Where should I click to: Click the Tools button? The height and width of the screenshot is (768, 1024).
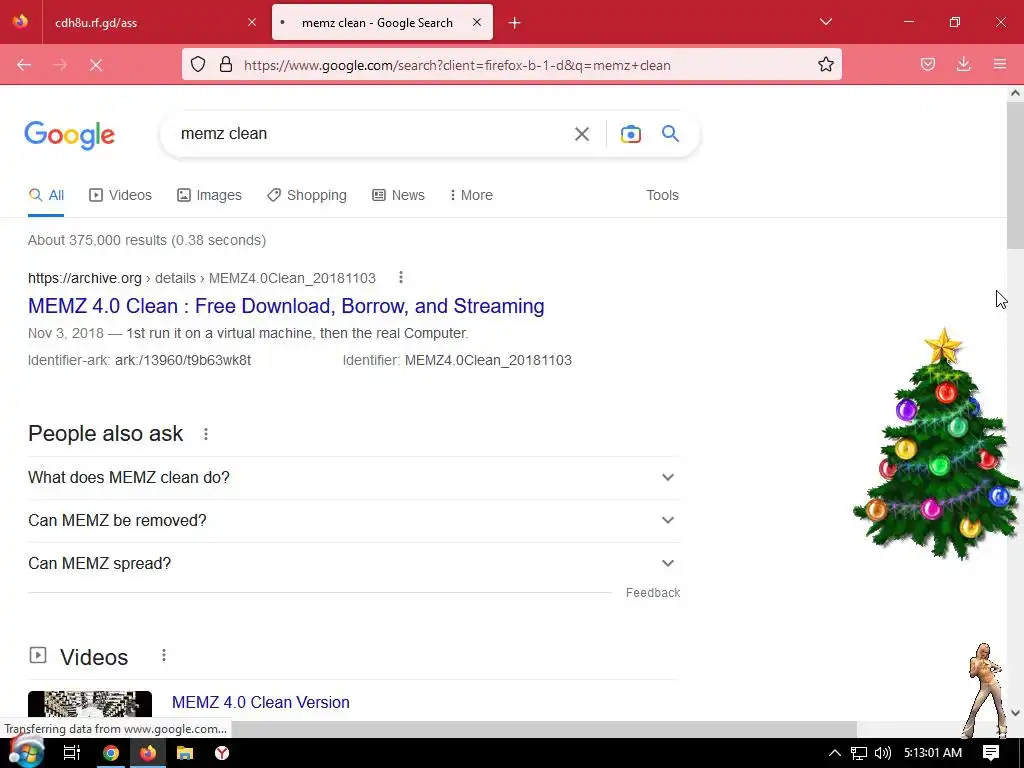coord(662,195)
